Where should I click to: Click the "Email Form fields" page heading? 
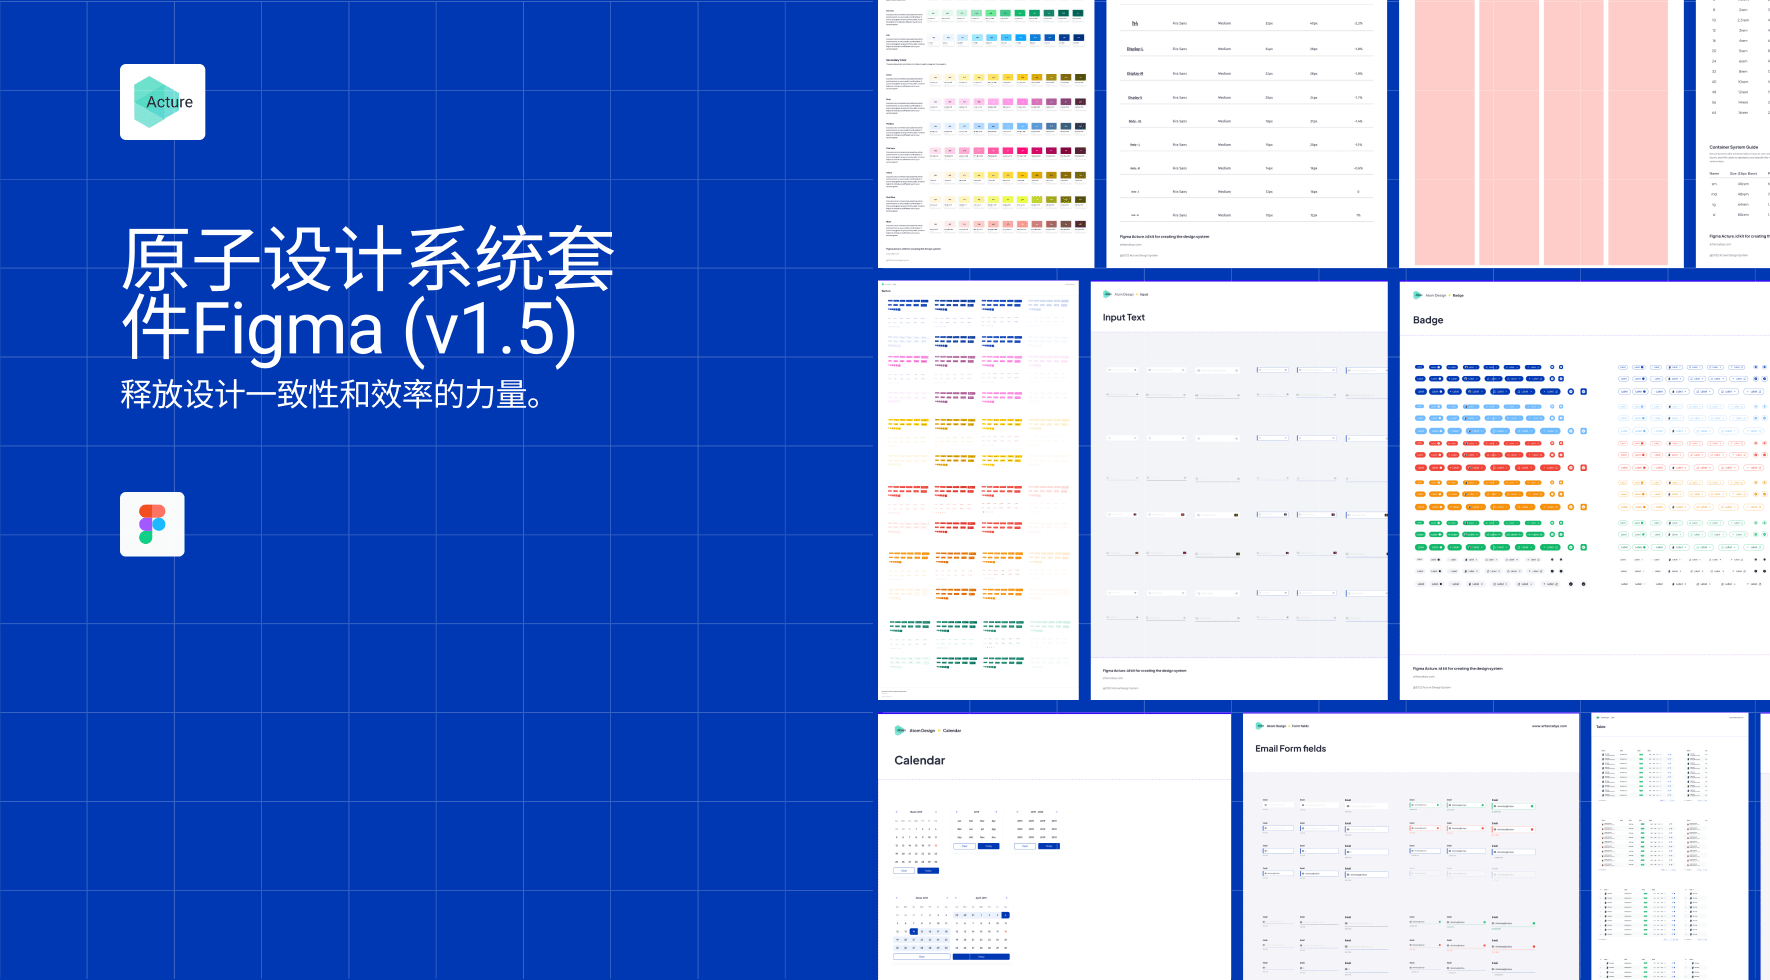coord(1291,748)
